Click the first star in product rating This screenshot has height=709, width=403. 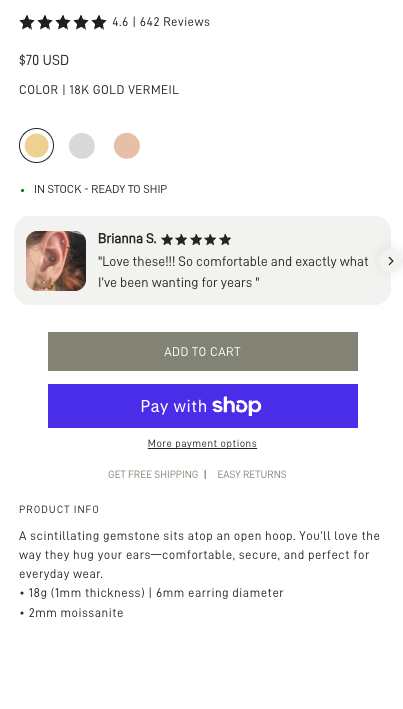pyautogui.click(x=27, y=22)
